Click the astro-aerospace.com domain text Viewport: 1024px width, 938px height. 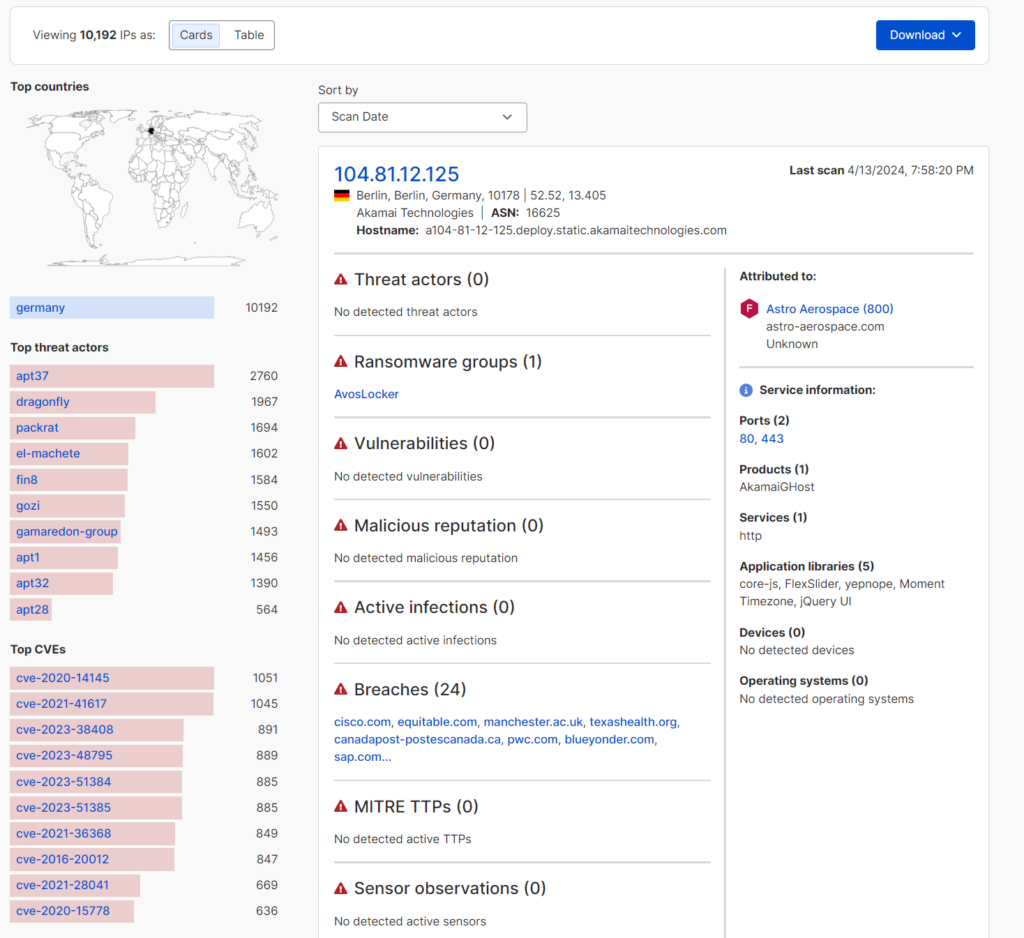pos(825,327)
